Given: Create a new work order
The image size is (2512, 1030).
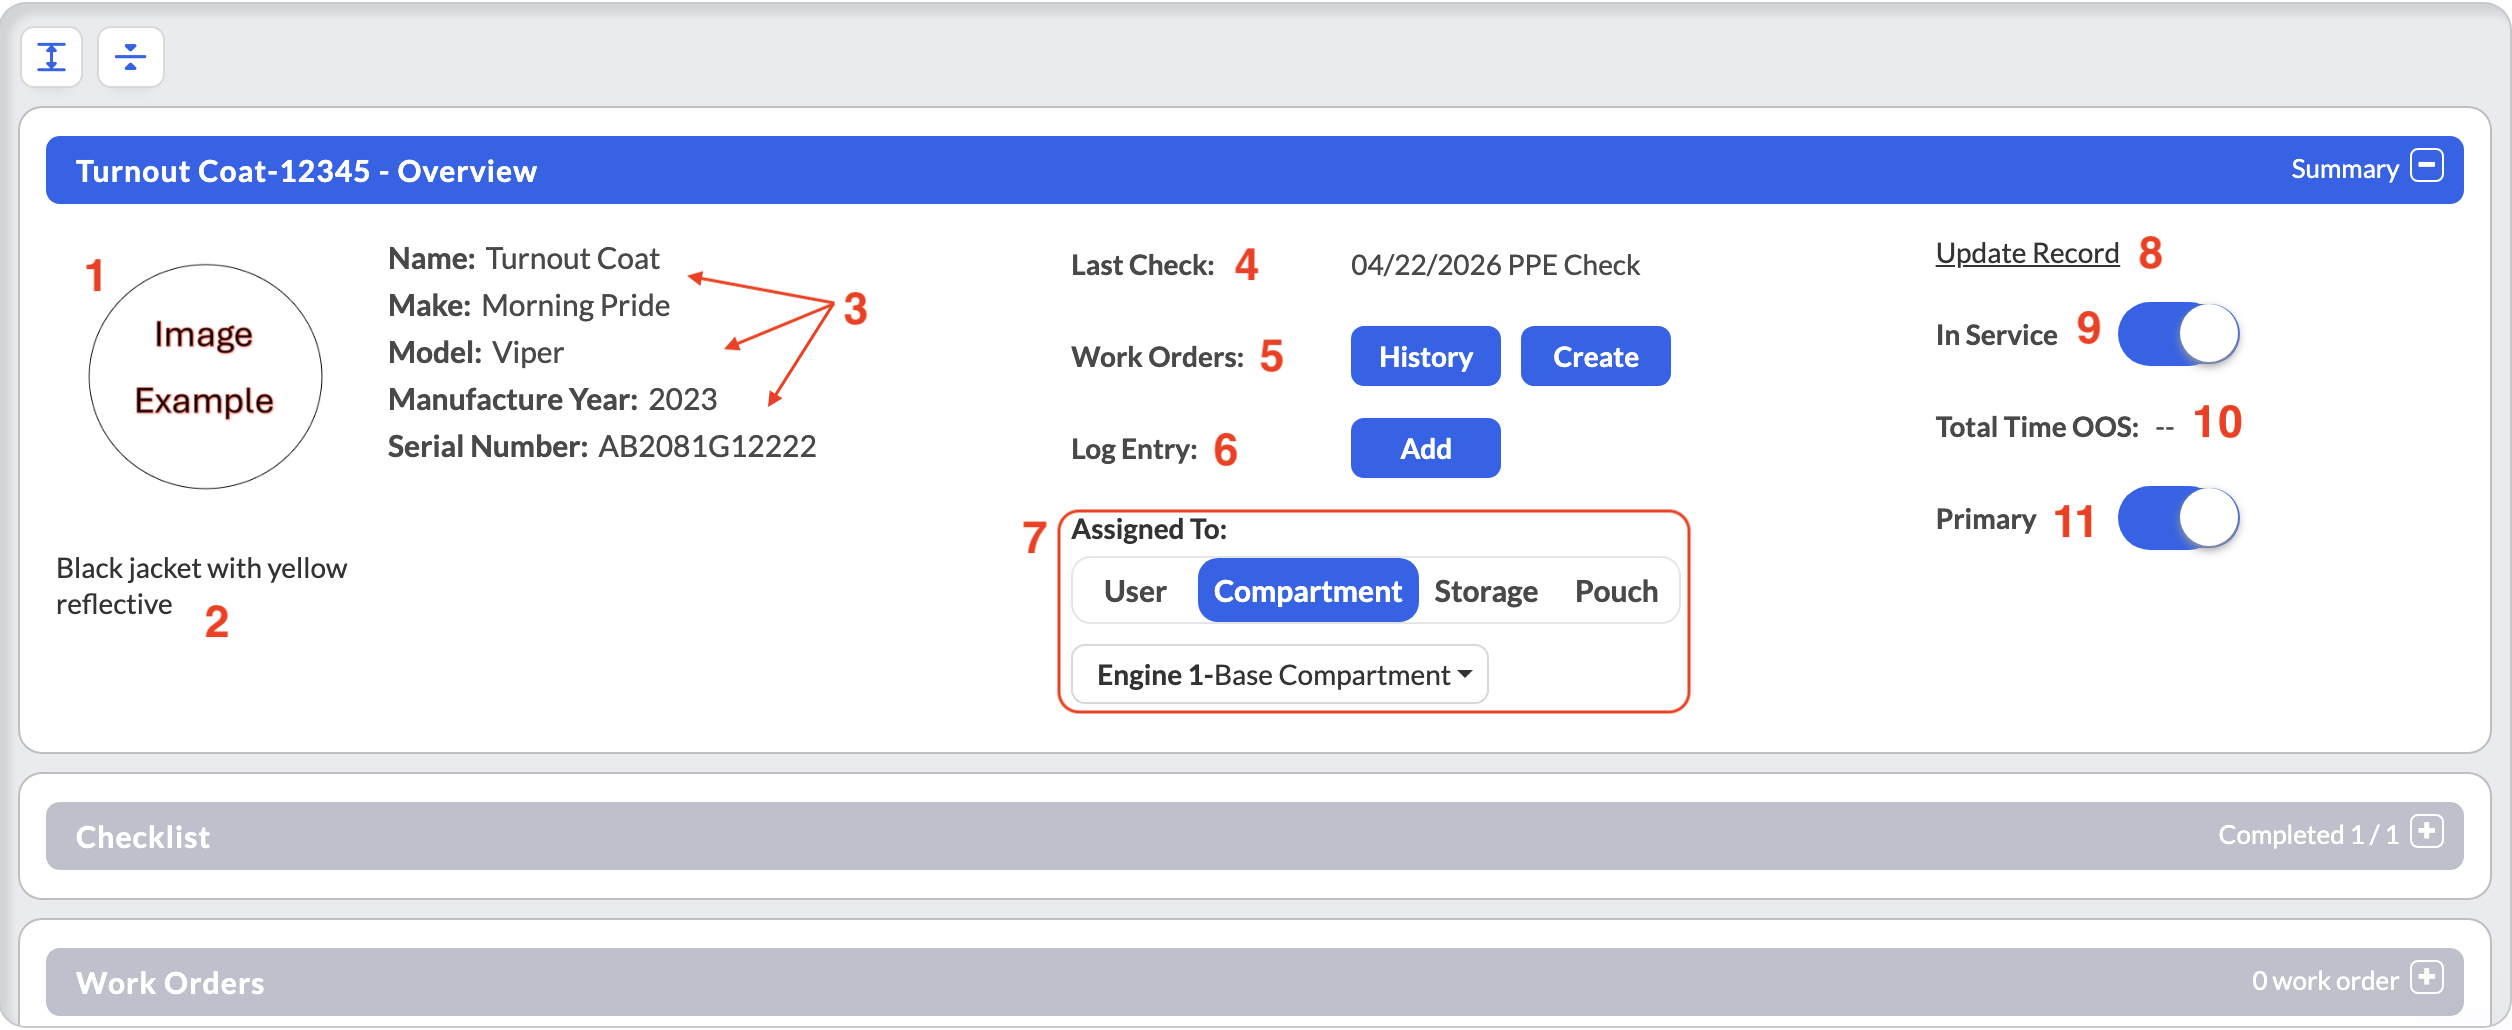Looking at the screenshot, I should point(1595,356).
